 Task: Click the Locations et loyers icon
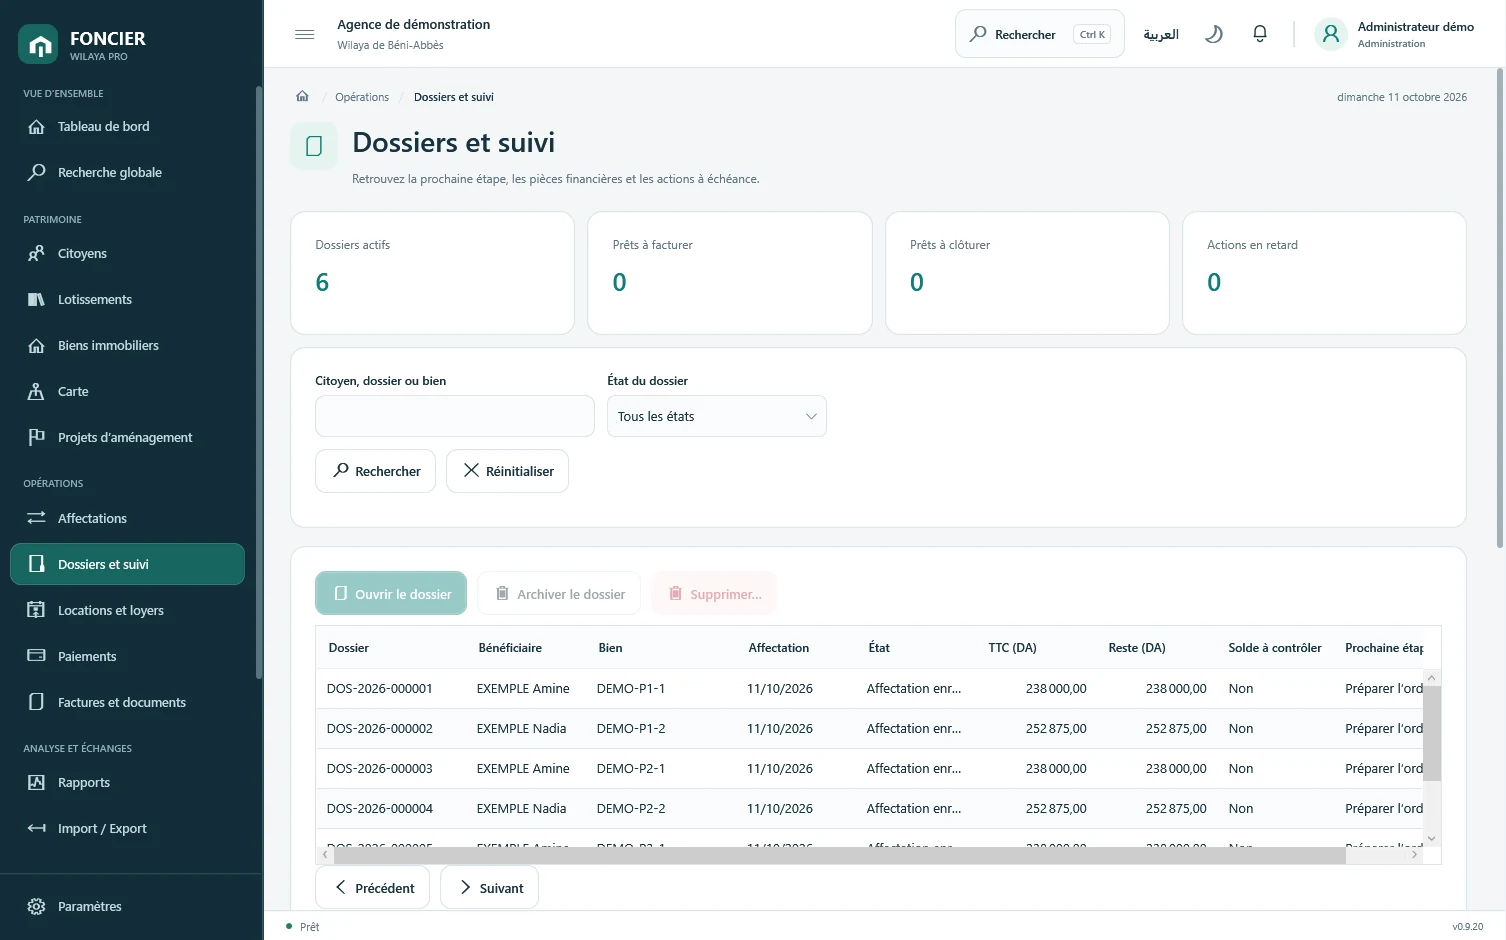tap(36, 610)
